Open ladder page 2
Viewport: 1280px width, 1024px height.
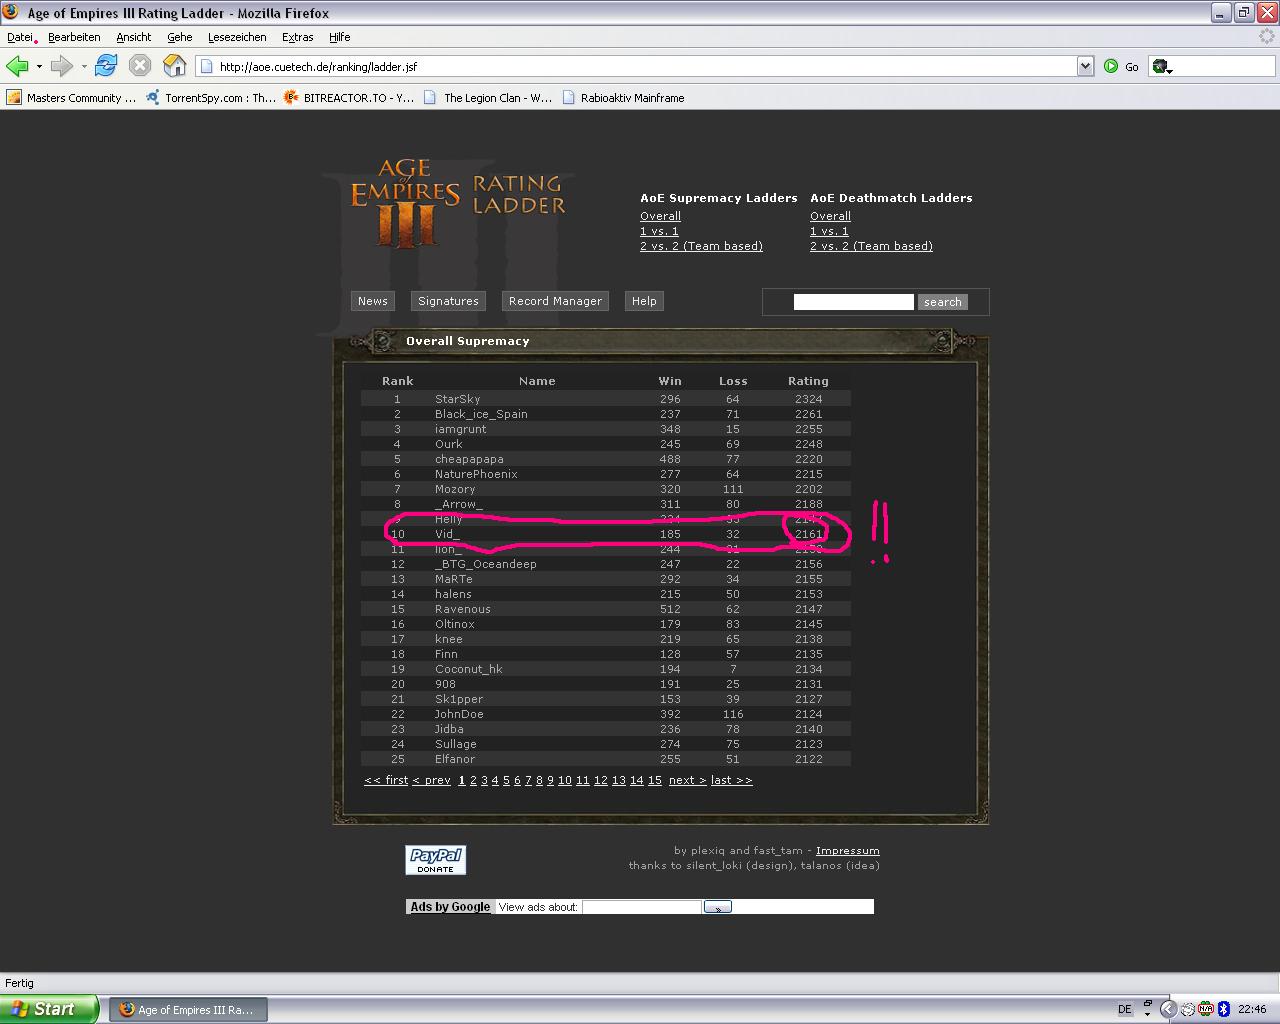[x=473, y=780]
